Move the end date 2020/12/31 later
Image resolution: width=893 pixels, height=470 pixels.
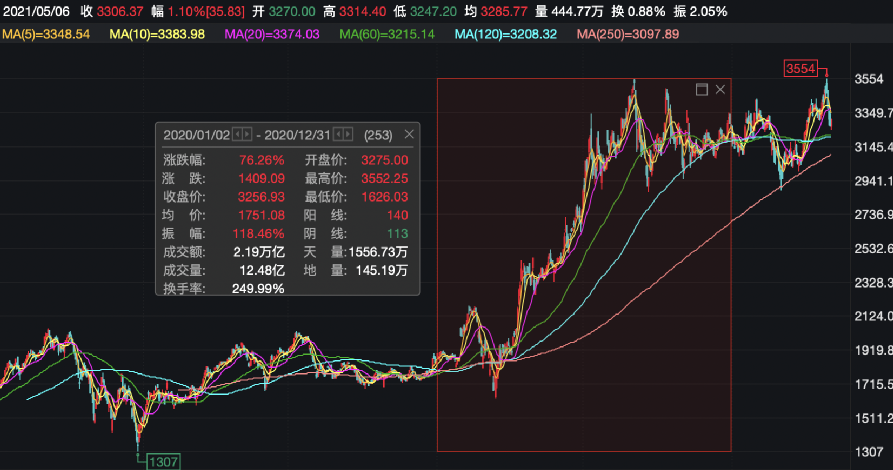[x=349, y=134]
